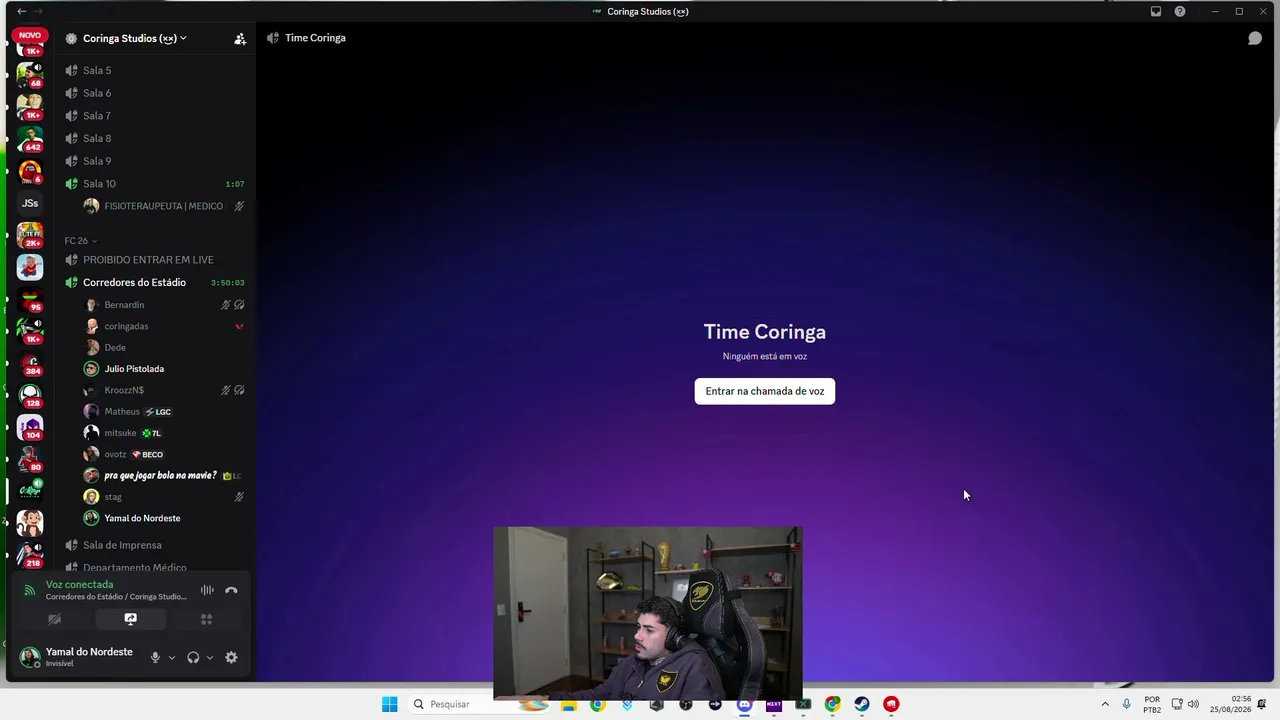Open the Sala 7 voice channel
The height and width of the screenshot is (720, 1280).
(155, 116)
